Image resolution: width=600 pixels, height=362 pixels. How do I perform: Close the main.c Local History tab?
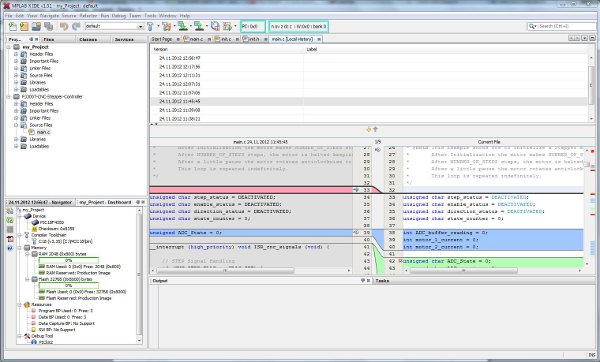(319, 39)
